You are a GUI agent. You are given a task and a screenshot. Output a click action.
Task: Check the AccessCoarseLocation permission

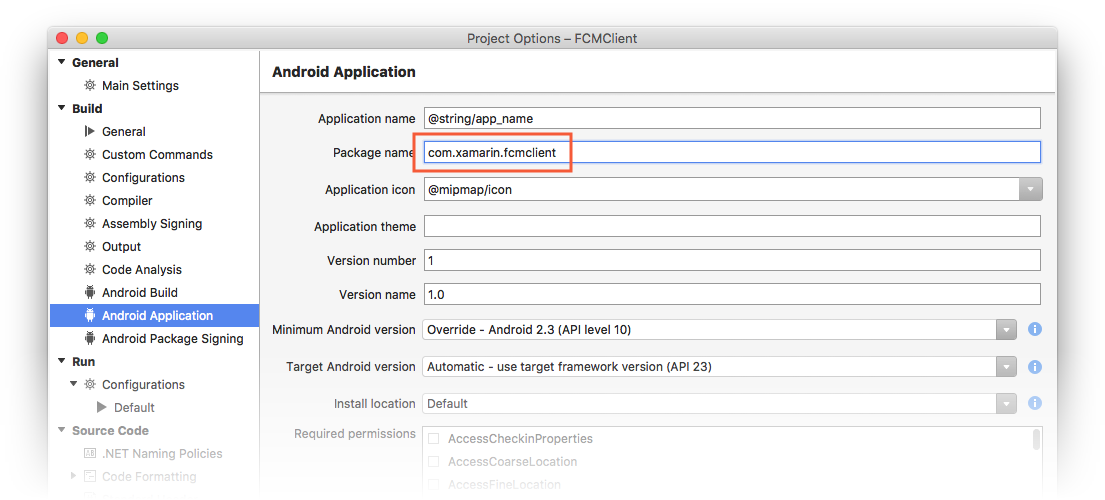coord(434,462)
